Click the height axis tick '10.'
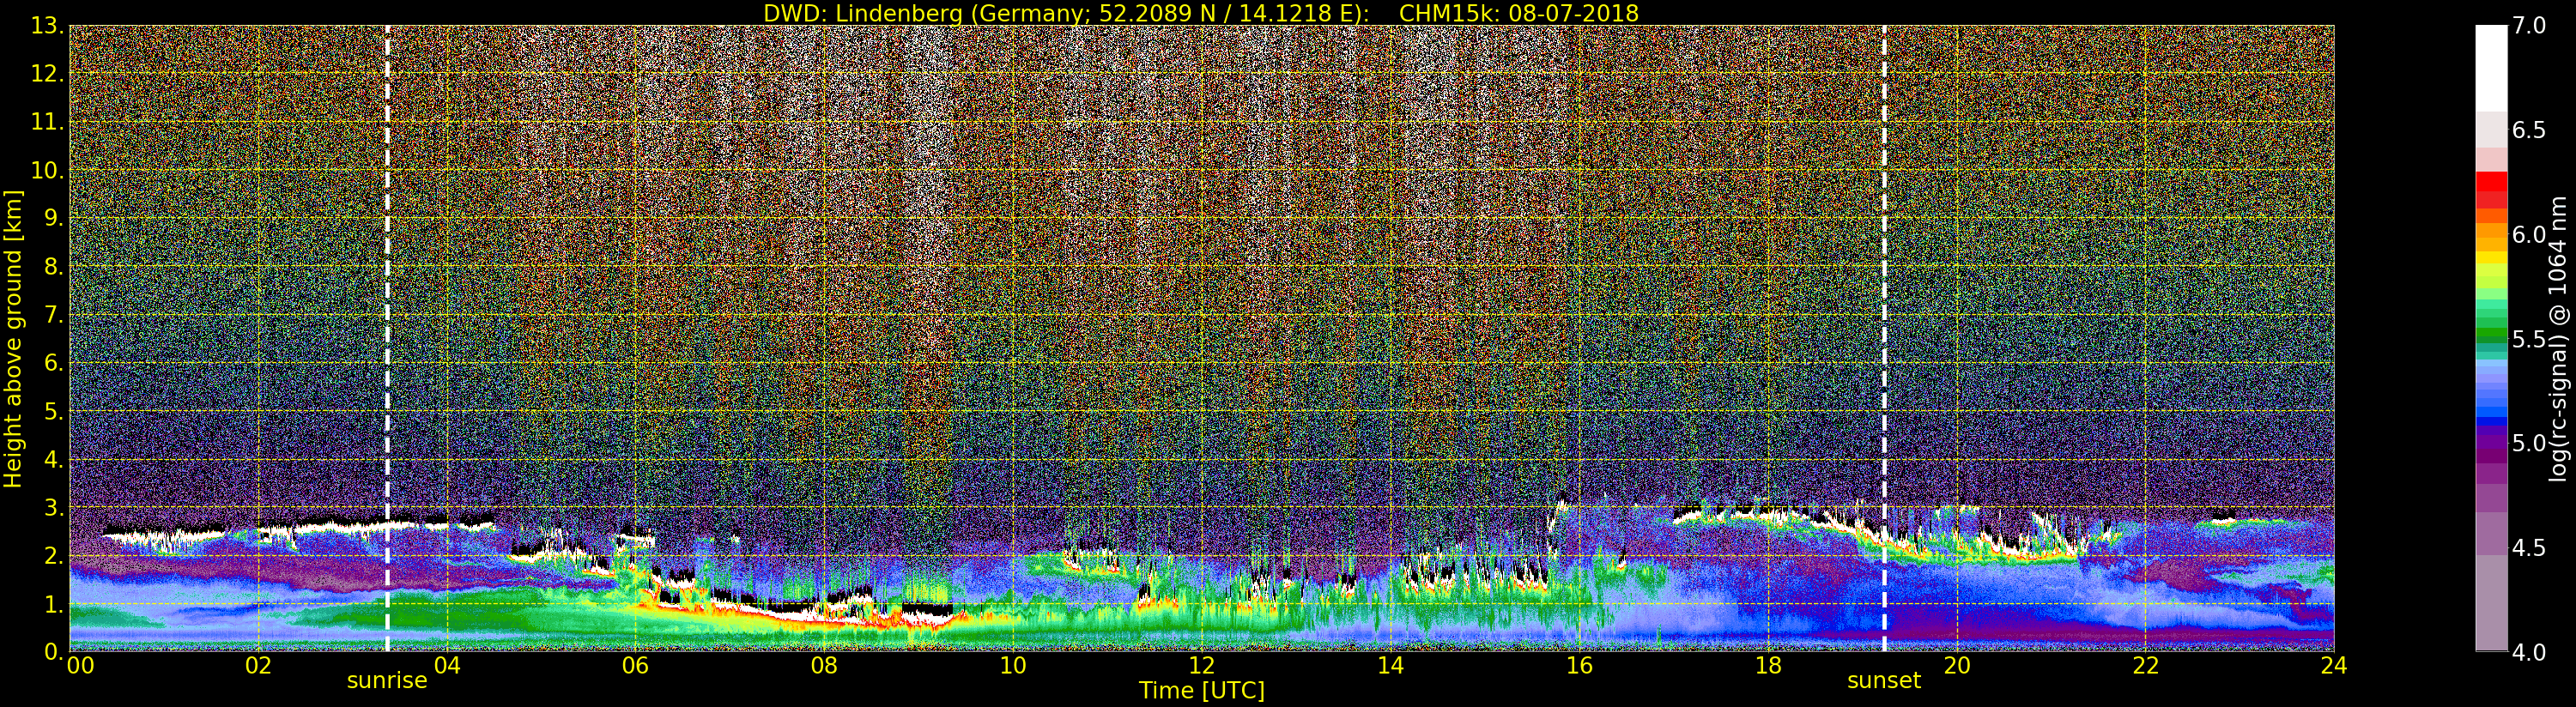The image size is (2576, 707). click(x=47, y=170)
